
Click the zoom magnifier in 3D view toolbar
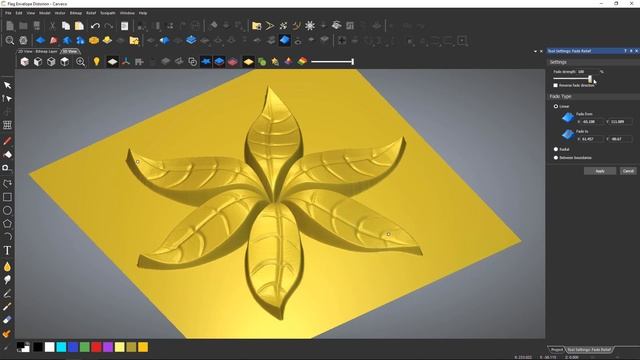(80, 62)
